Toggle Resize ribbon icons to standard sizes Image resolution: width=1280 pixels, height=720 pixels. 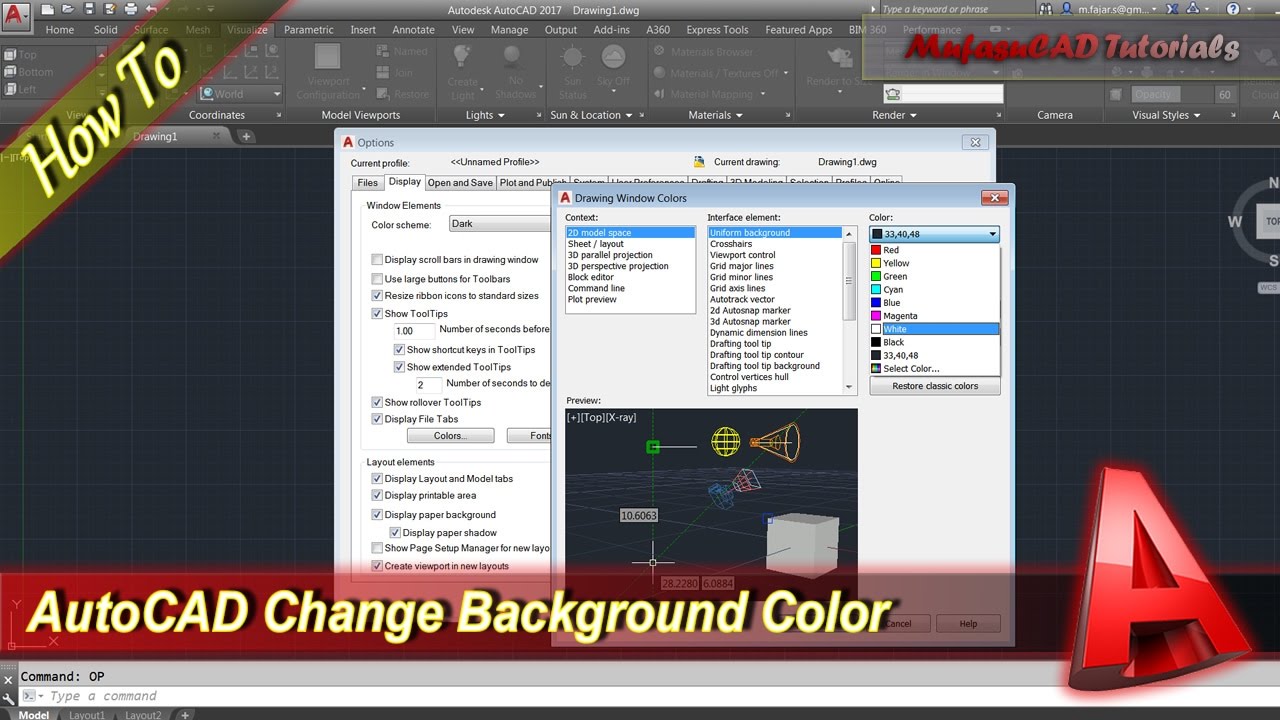(377, 296)
